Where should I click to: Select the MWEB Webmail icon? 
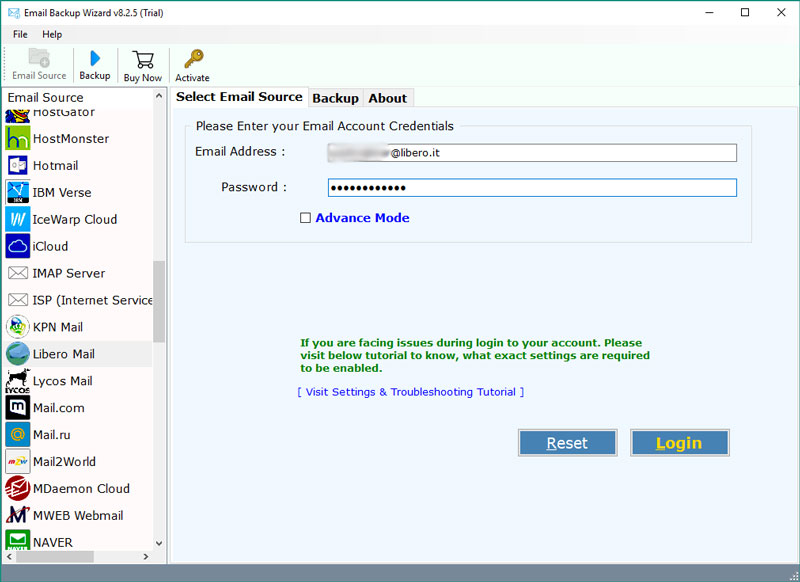tap(18, 515)
